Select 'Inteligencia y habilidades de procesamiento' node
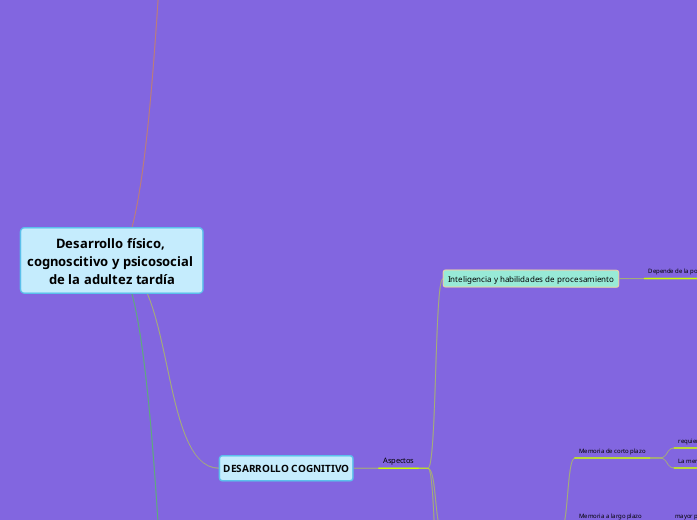 tap(530, 279)
